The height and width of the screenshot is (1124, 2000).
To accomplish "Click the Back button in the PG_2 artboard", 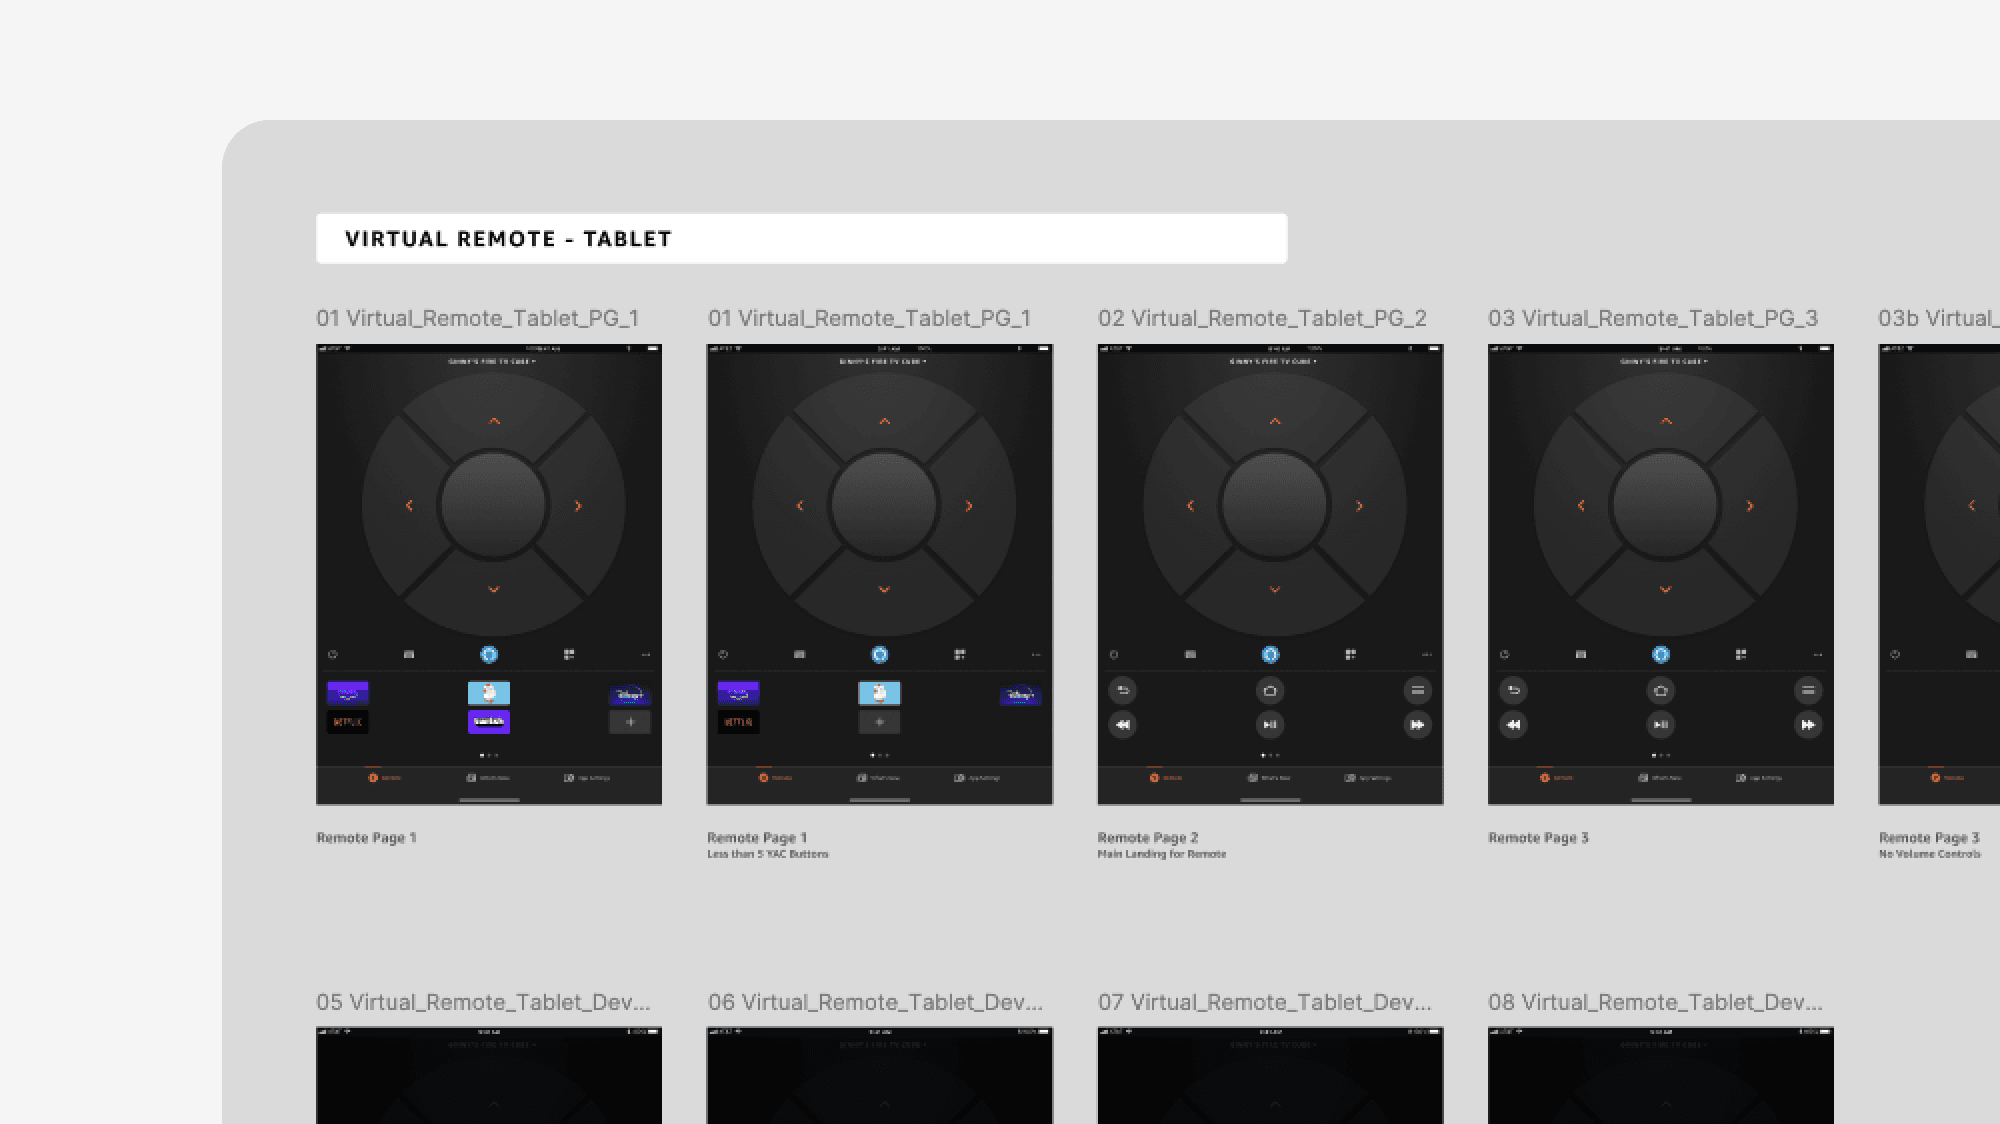I will pos(1123,690).
